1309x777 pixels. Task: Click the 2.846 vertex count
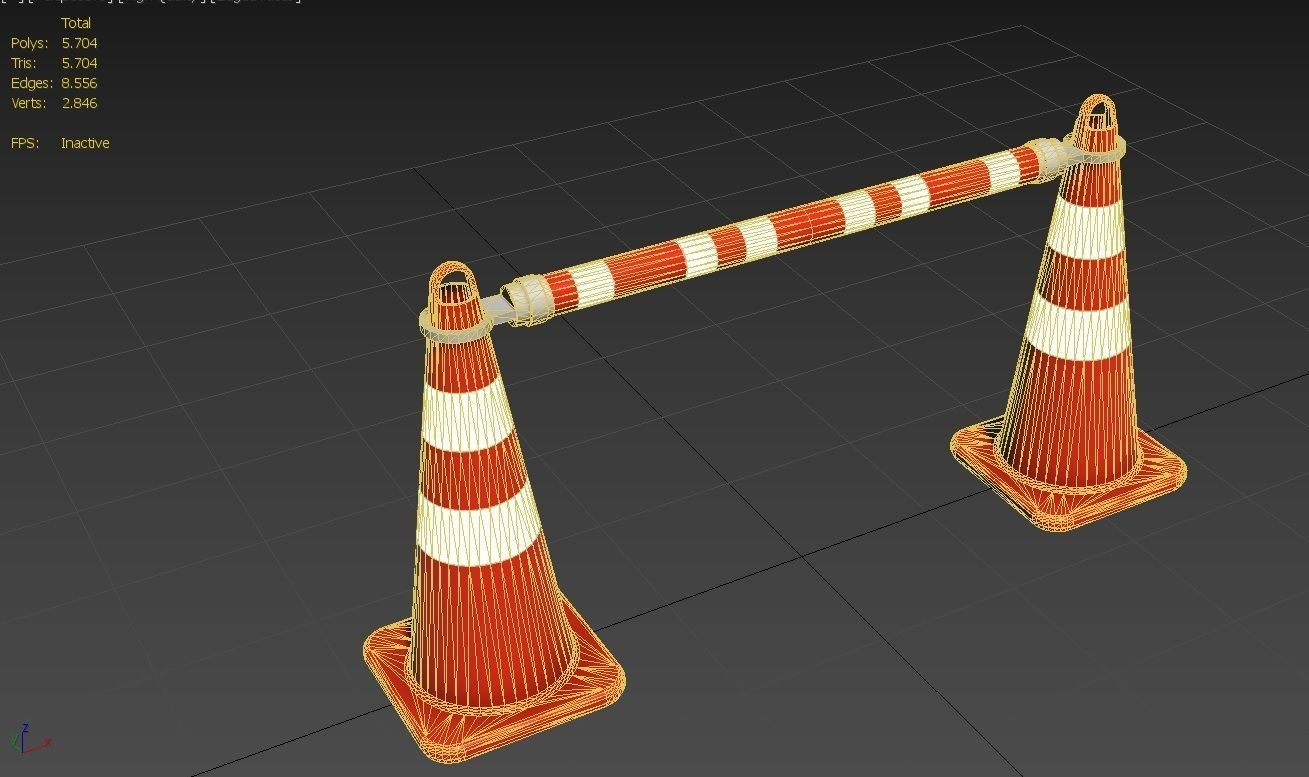tap(79, 103)
